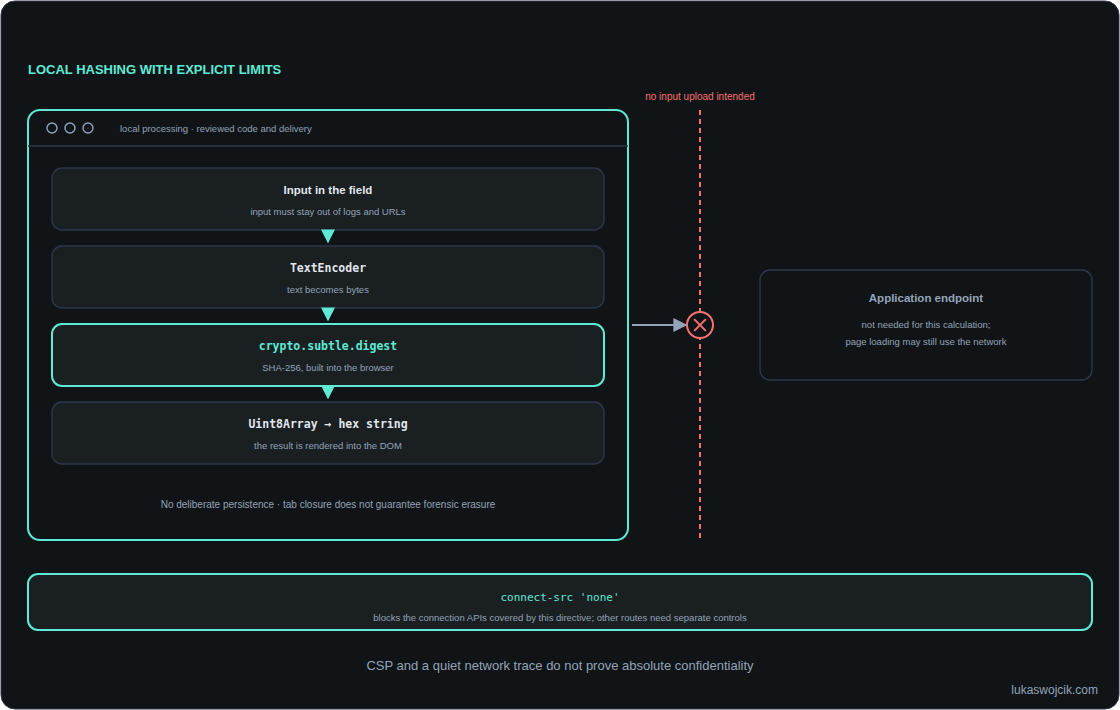Click the red blocked-connection X icon
Screen dimensions: 1120x710
(x=700, y=325)
